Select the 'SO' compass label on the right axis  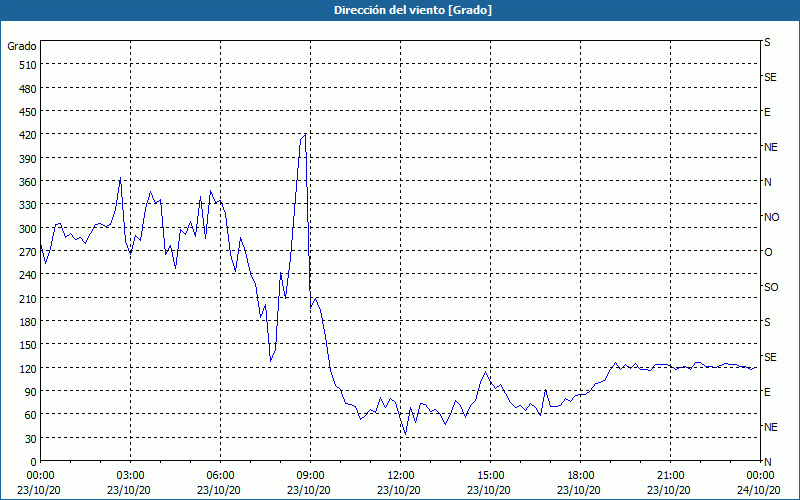[771, 287]
